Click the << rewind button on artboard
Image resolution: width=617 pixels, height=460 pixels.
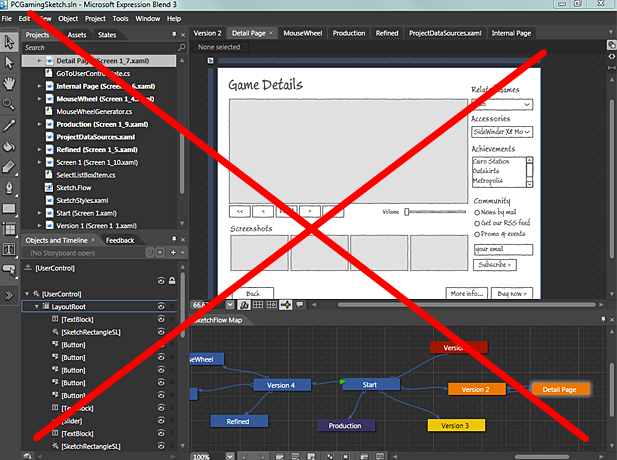point(240,211)
